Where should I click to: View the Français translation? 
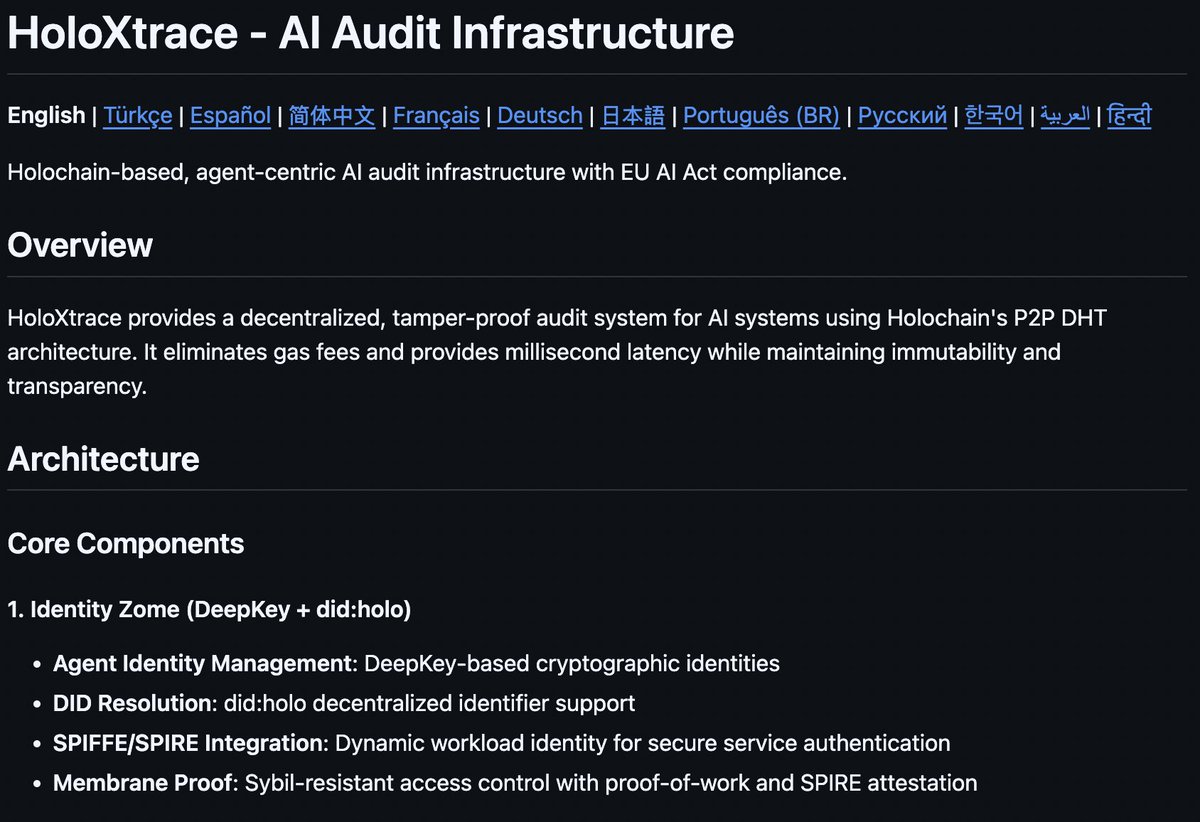[x=436, y=115]
